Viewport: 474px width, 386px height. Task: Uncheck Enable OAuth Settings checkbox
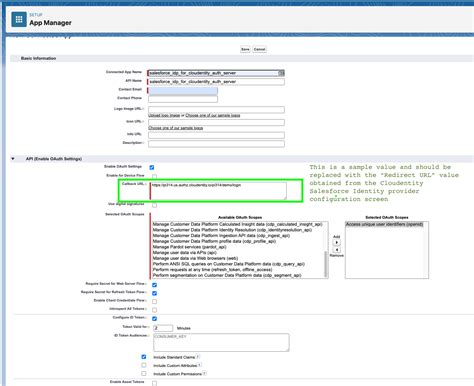pos(152,167)
